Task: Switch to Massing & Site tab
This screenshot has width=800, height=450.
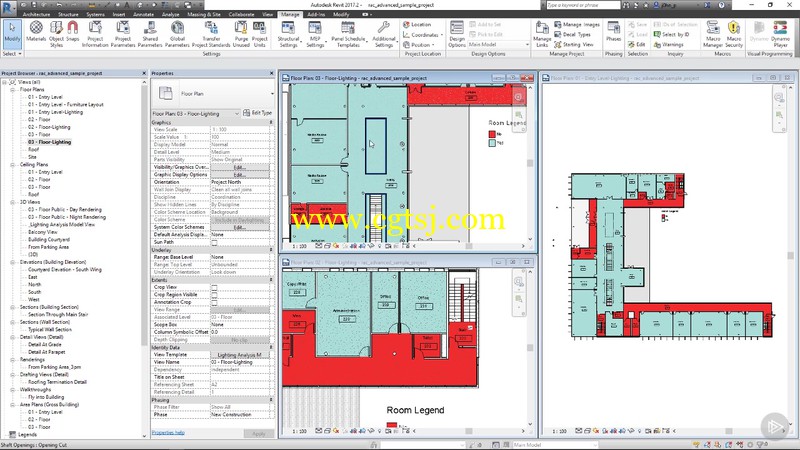Action: 204,14
